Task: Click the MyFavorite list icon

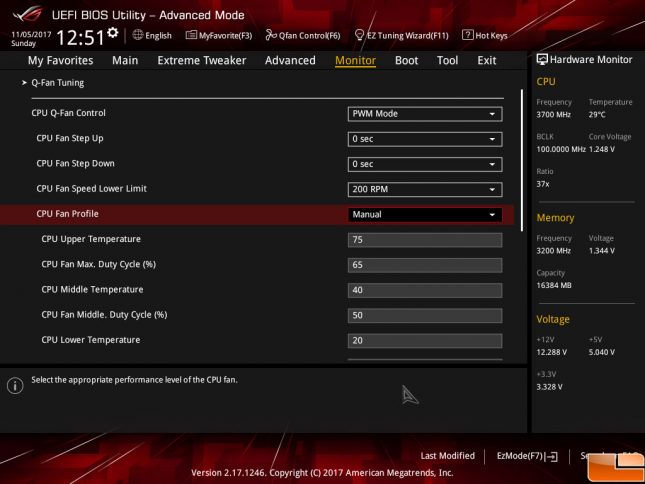Action: (x=191, y=35)
